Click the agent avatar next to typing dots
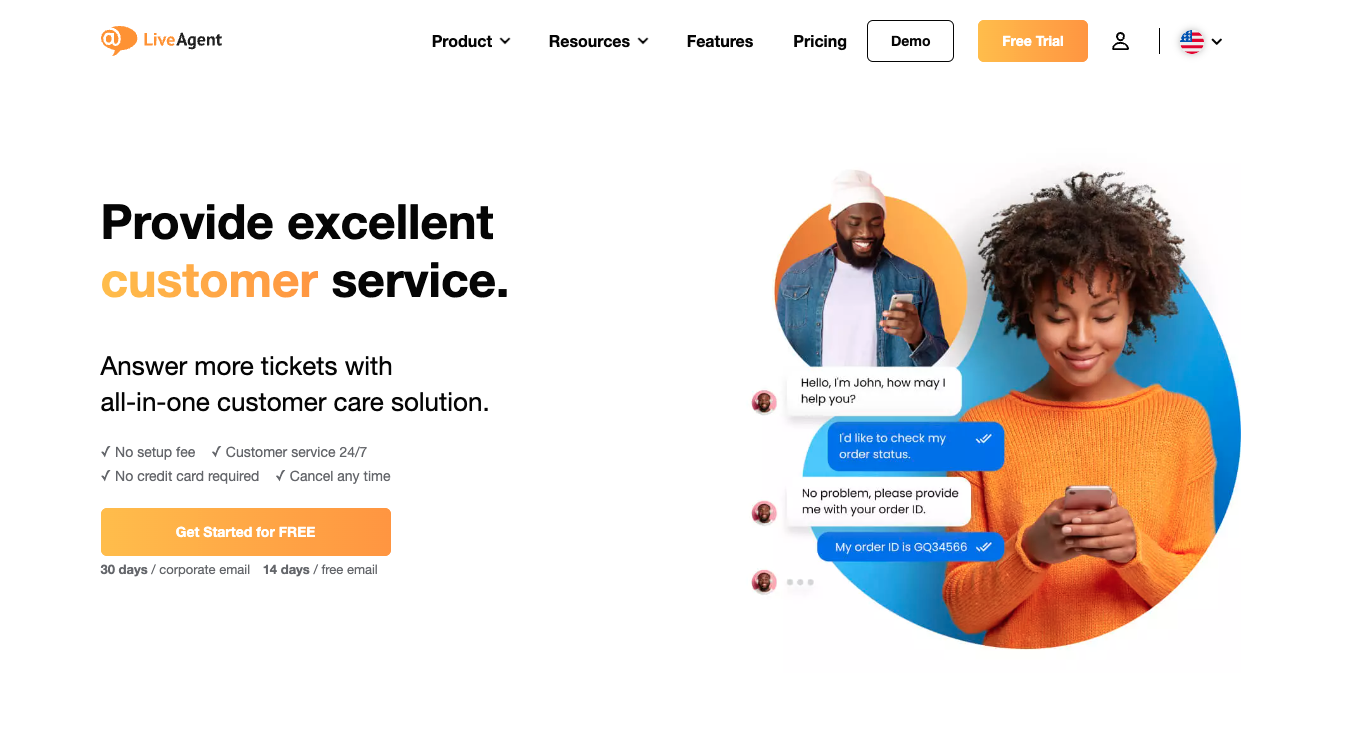 (x=764, y=581)
